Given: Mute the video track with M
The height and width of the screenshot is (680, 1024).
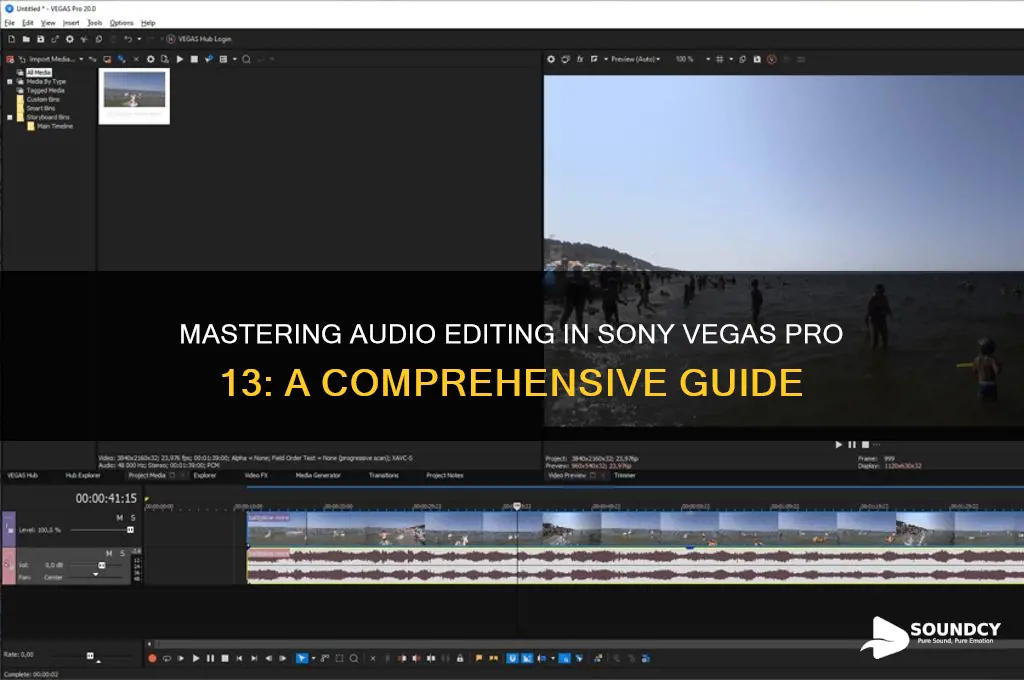Looking at the screenshot, I should 120,517.
